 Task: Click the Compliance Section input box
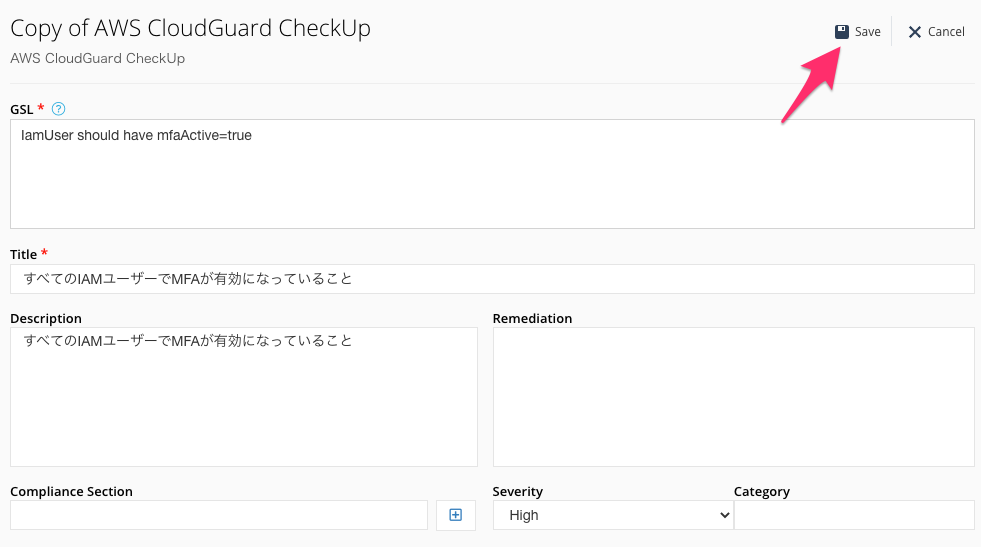(x=219, y=515)
